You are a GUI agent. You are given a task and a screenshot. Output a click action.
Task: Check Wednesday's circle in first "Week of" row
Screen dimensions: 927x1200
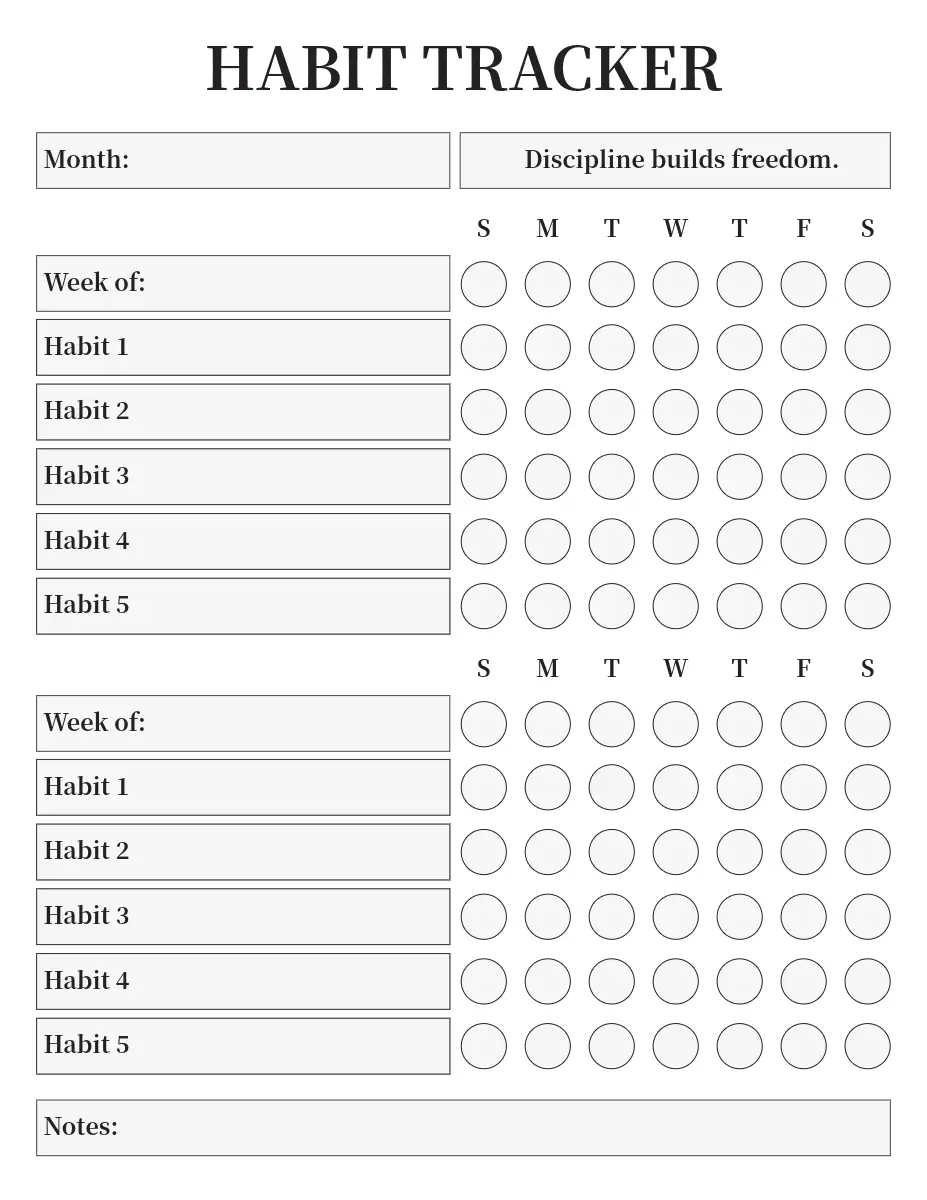675,283
